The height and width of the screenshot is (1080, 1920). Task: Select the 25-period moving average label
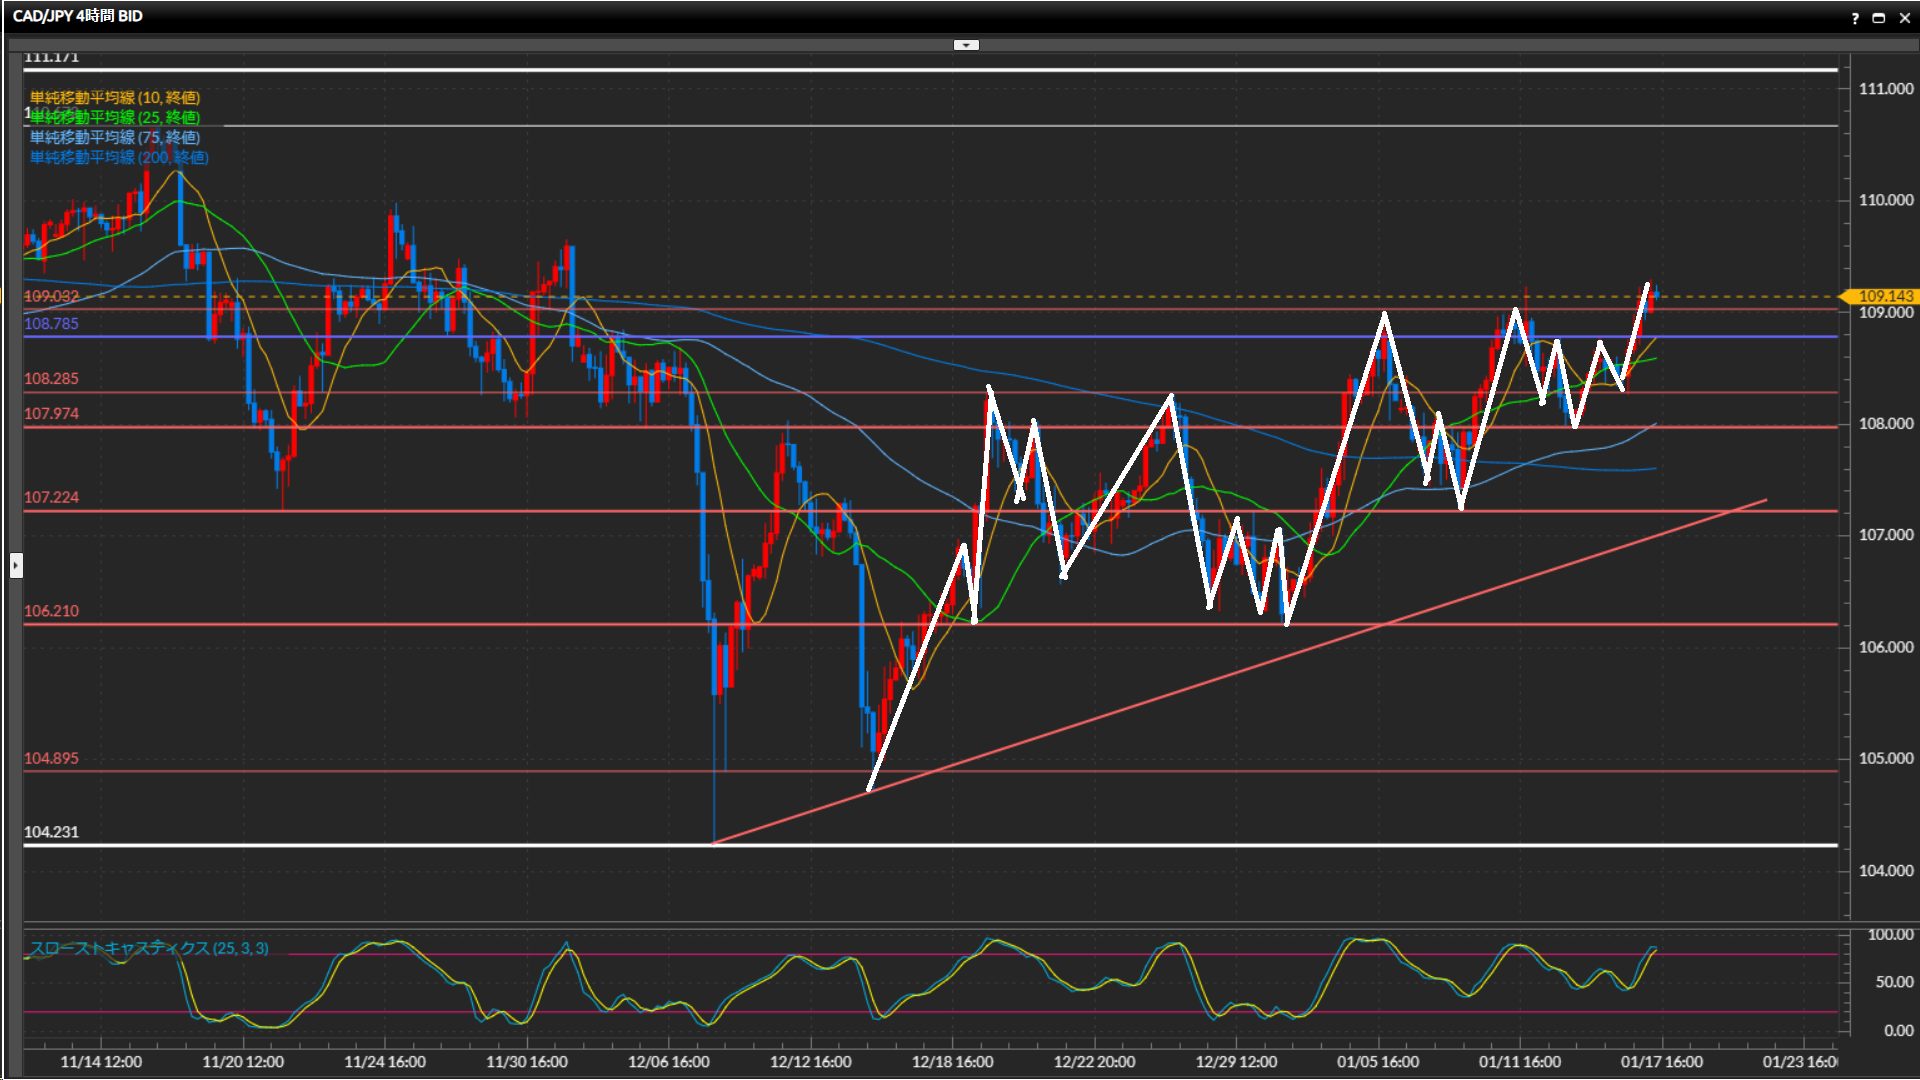click(115, 117)
